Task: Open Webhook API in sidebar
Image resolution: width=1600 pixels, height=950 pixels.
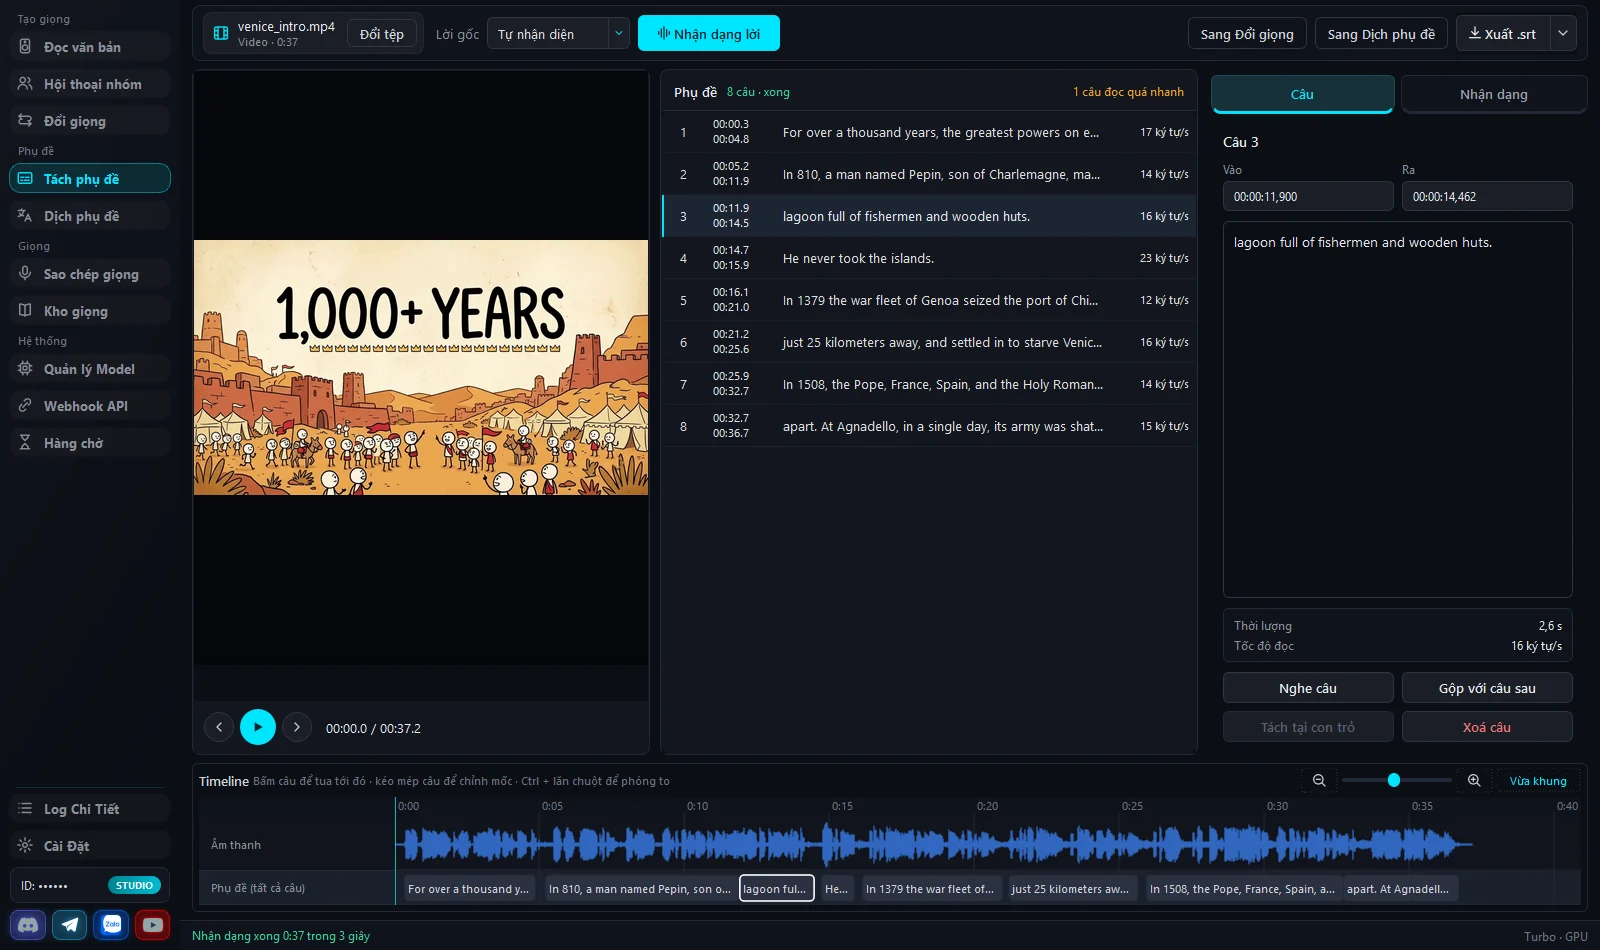Action: (x=90, y=406)
